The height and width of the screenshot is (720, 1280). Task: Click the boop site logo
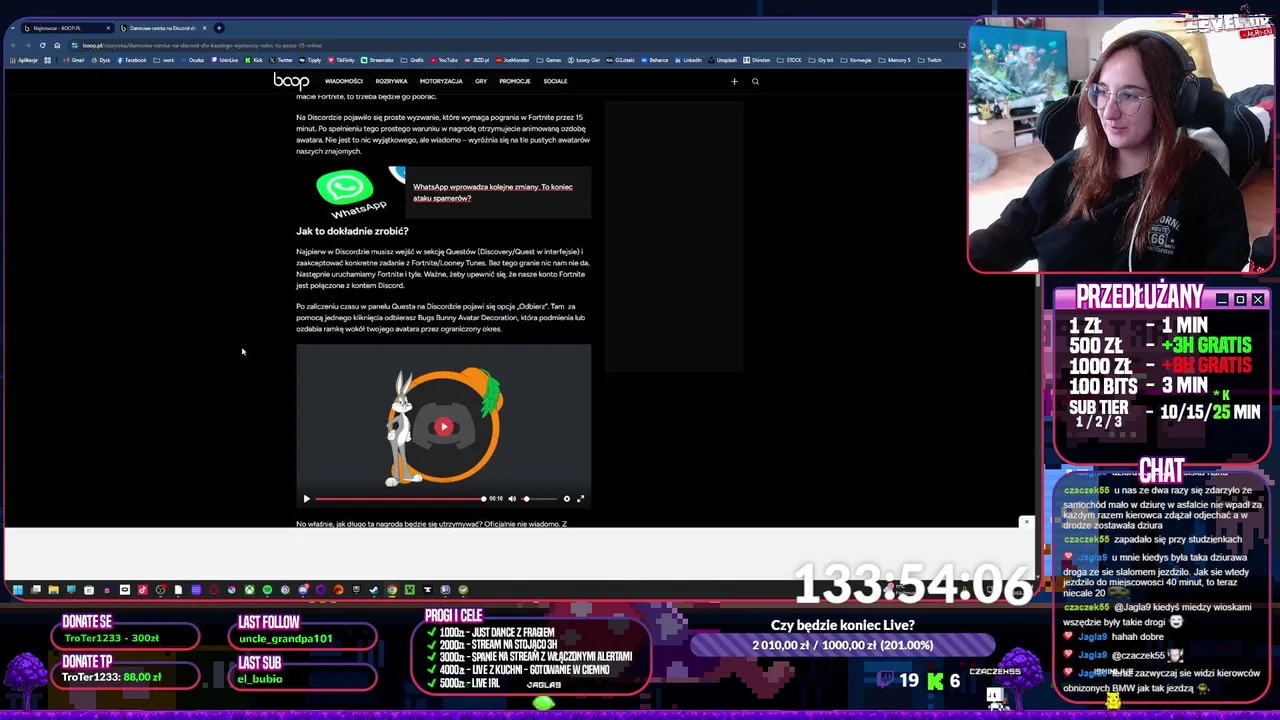[291, 81]
